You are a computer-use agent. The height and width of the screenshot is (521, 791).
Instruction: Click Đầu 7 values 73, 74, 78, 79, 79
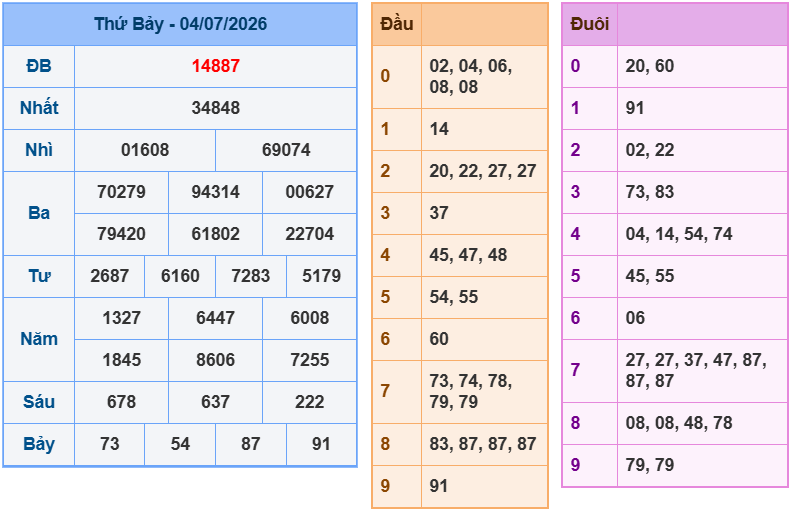(x=471, y=391)
